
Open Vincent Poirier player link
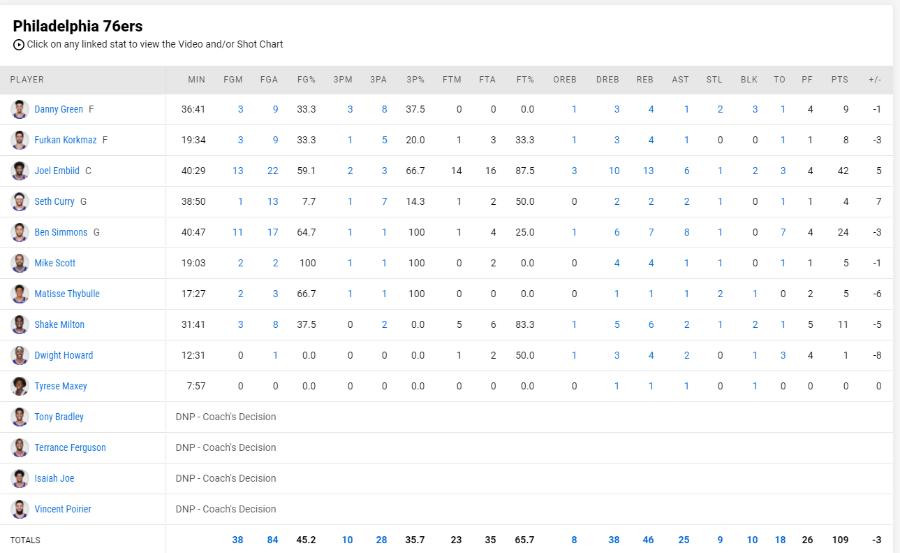[x=63, y=509]
